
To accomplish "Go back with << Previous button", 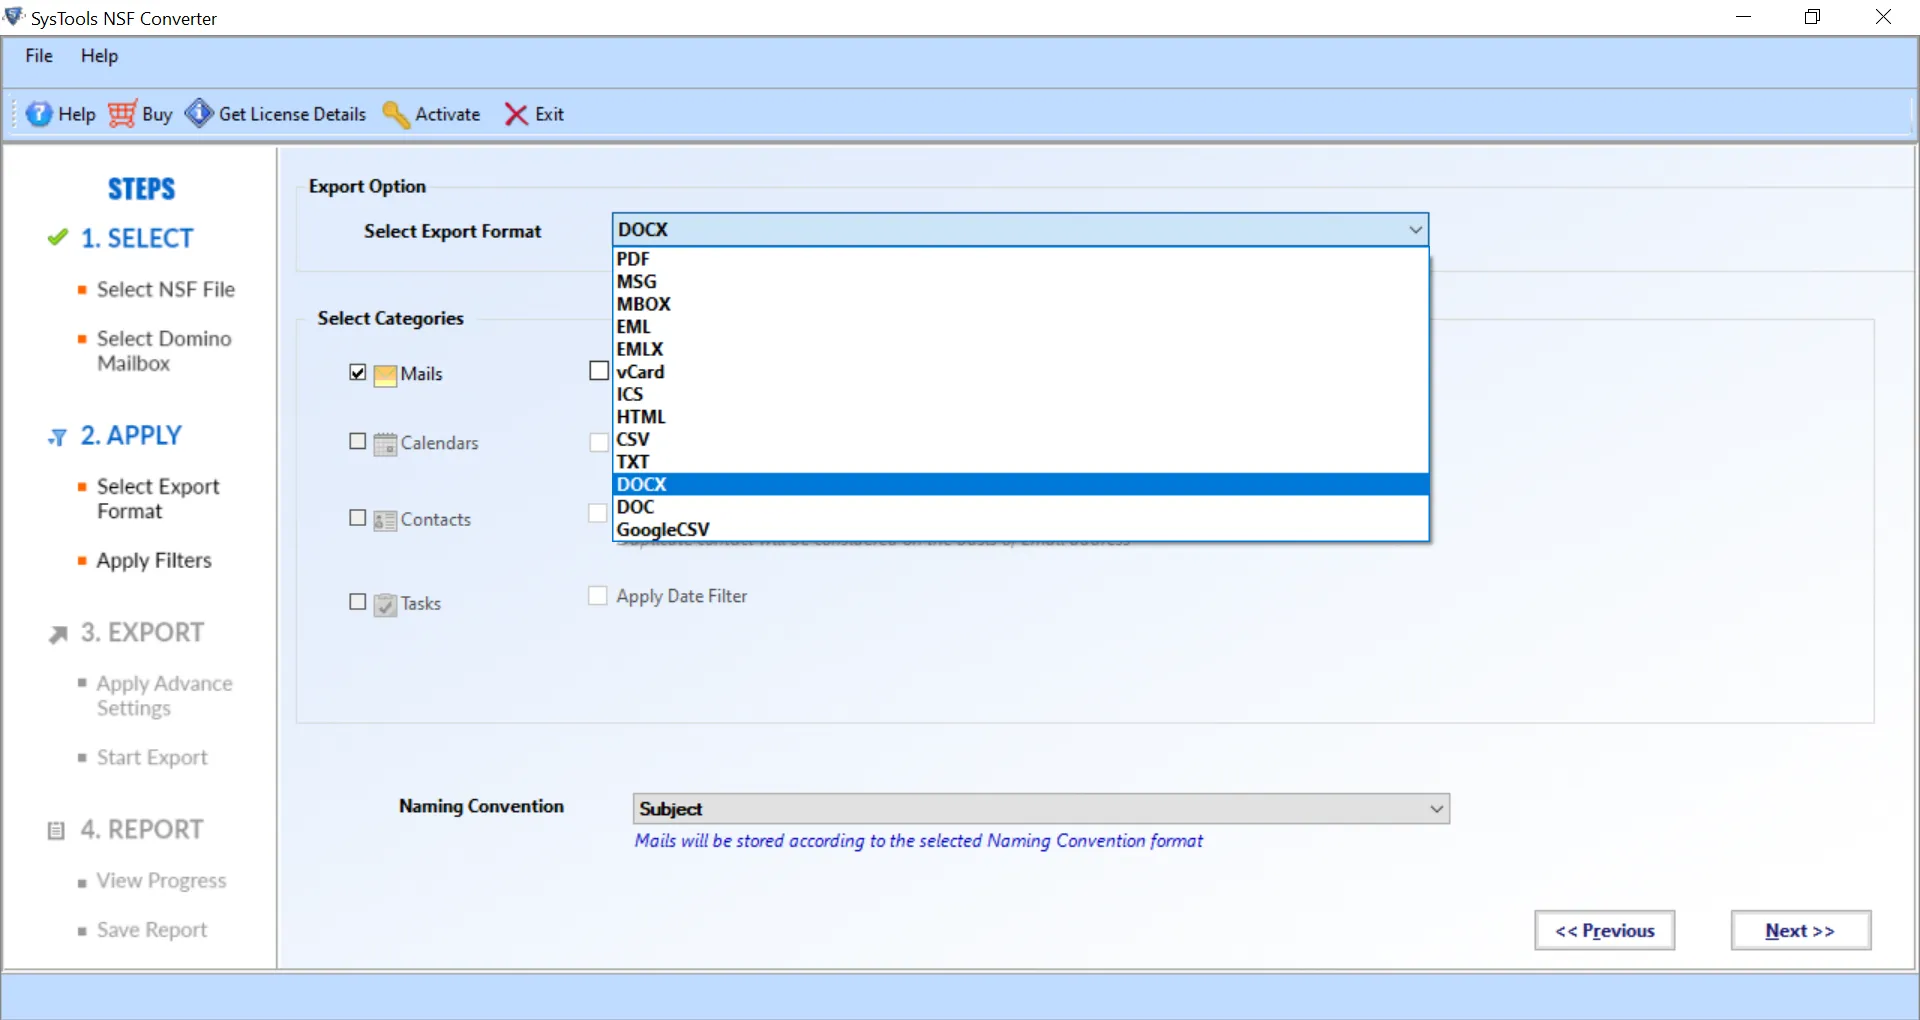I will click(x=1604, y=930).
